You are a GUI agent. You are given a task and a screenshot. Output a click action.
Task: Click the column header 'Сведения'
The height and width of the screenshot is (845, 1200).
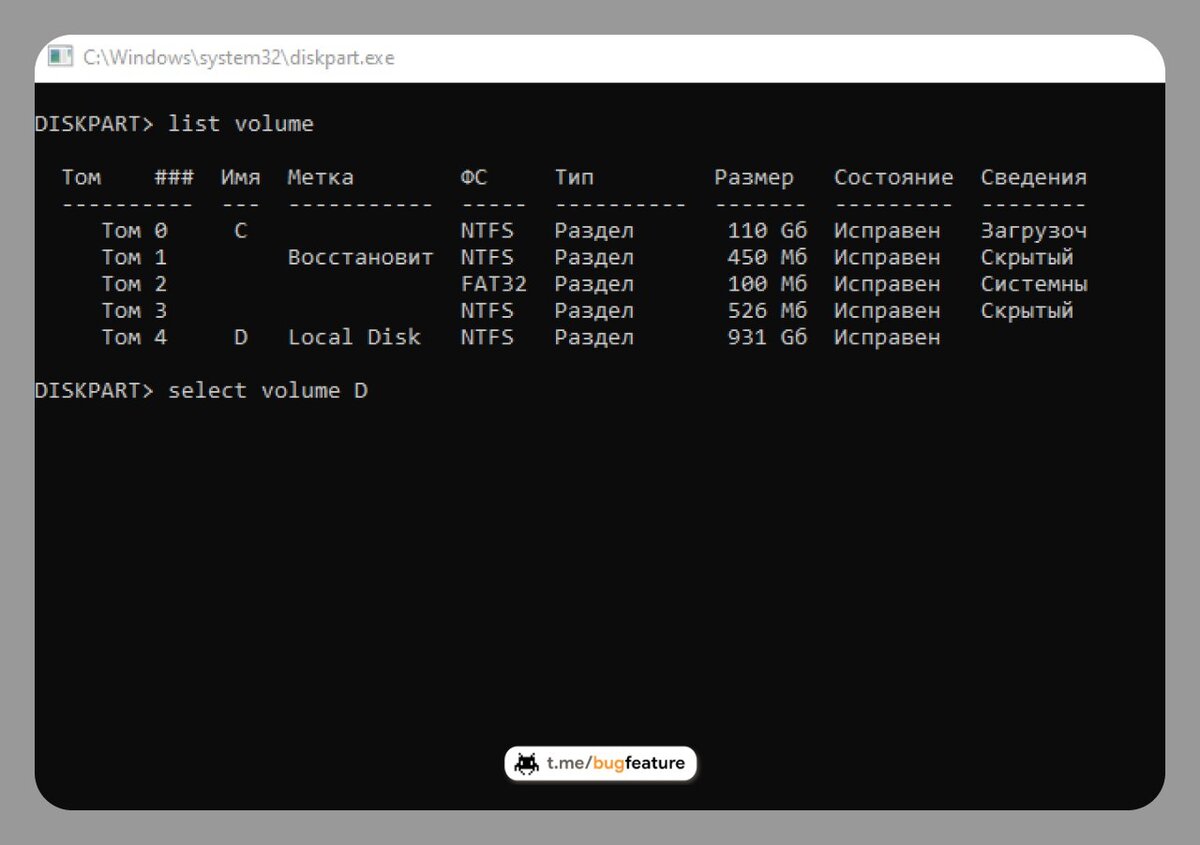tap(1034, 177)
